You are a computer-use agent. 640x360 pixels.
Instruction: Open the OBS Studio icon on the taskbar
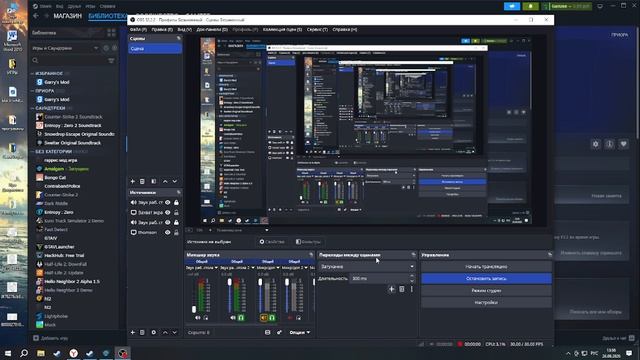click(x=122, y=353)
